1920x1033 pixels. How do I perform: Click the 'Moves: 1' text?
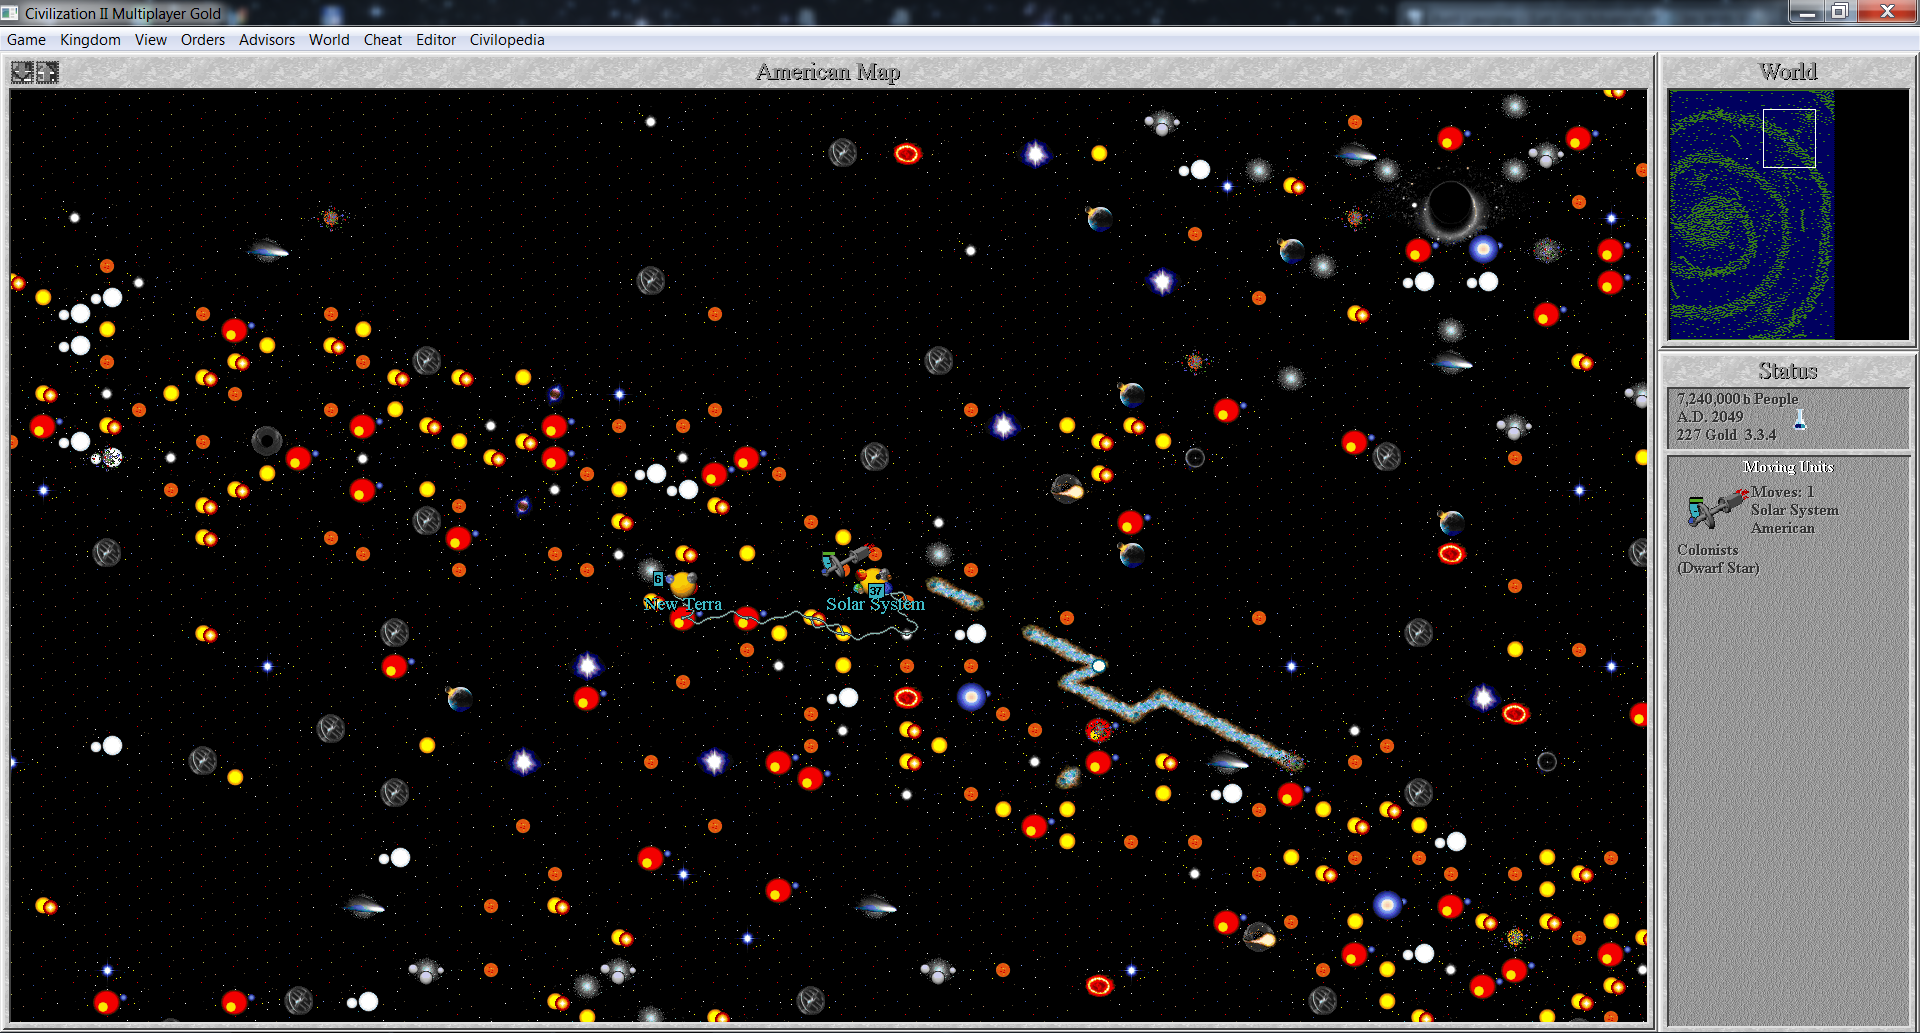1782,492
